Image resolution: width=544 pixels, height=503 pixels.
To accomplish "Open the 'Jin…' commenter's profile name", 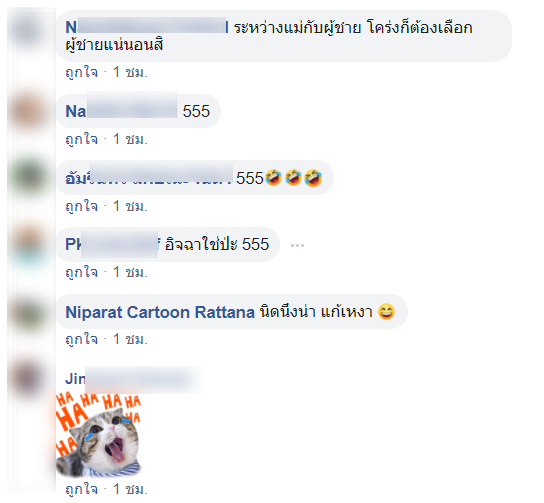I will tap(134, 379).
